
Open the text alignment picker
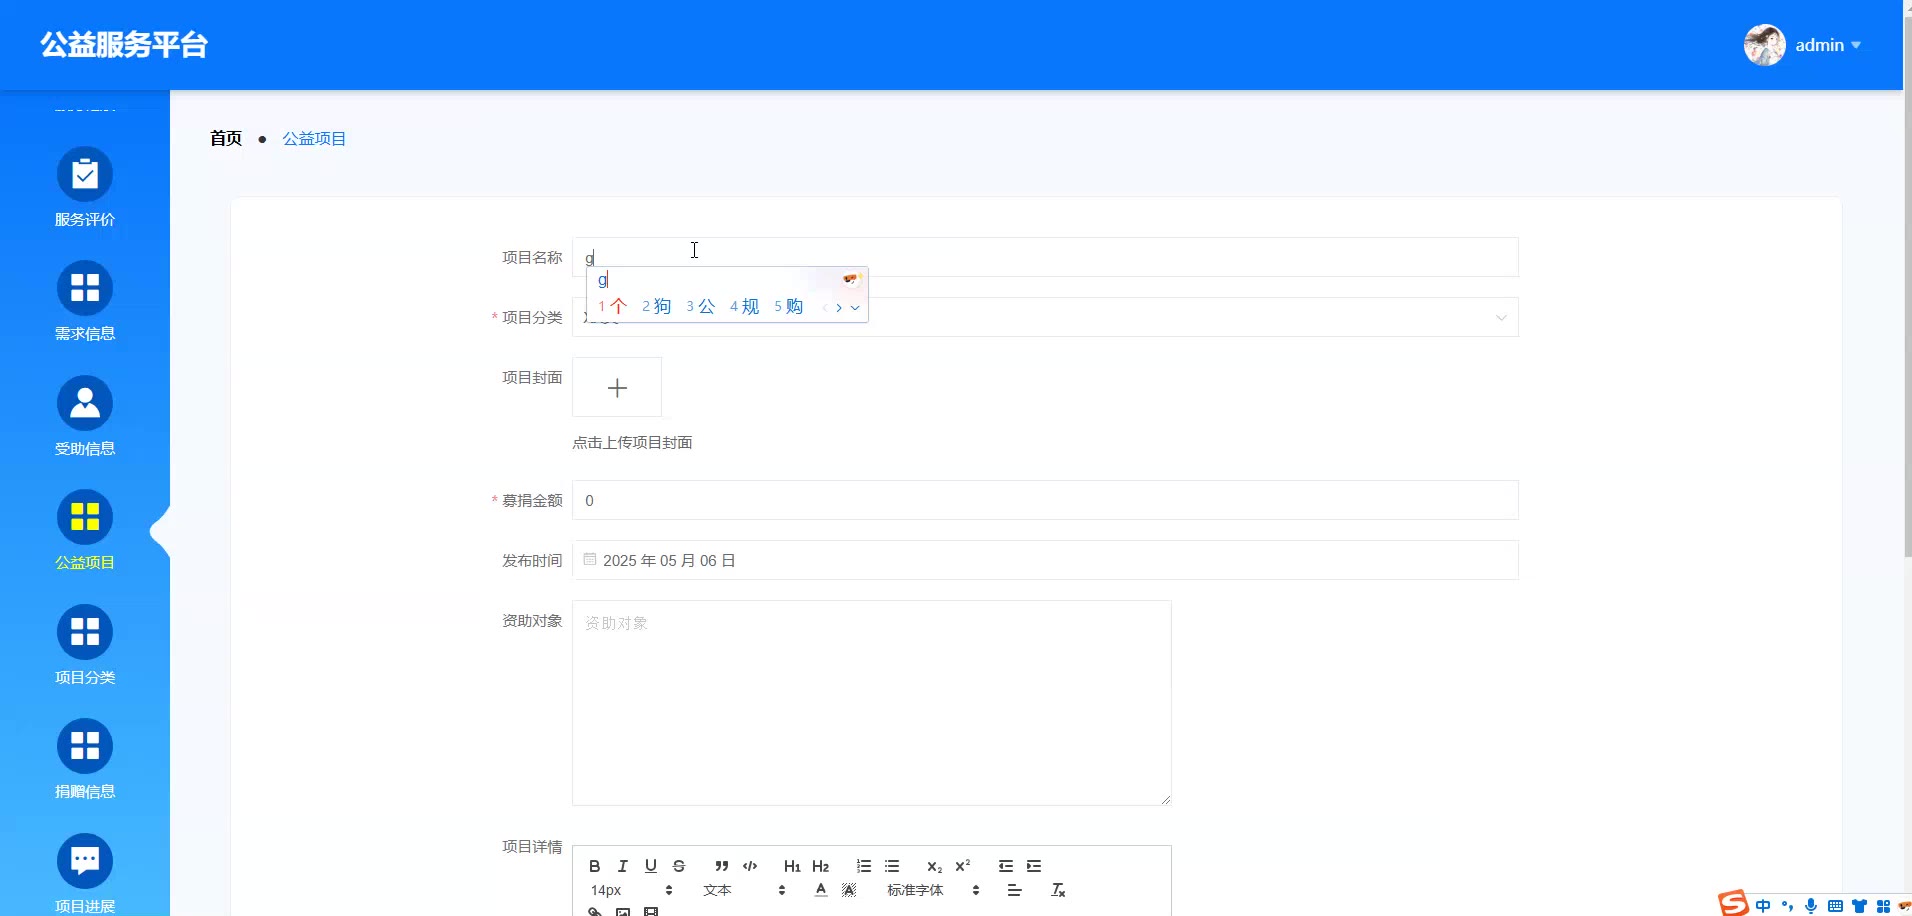(1015, 890)
